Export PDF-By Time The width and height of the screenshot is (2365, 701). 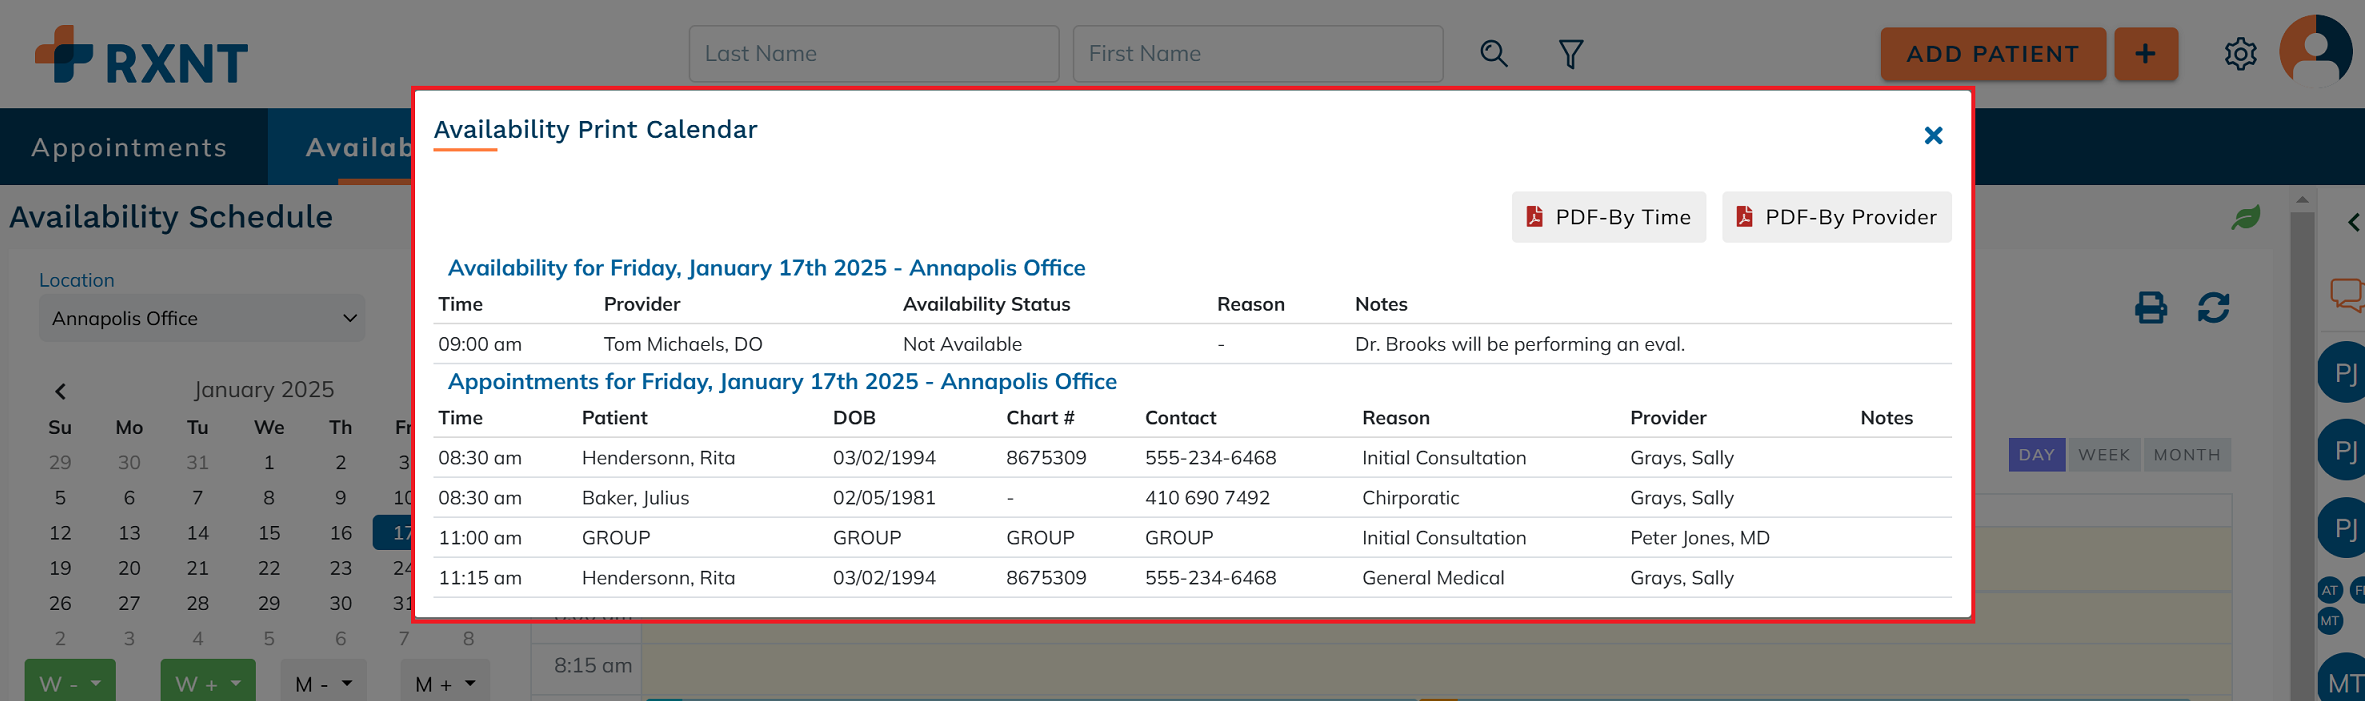[1608, 217]
